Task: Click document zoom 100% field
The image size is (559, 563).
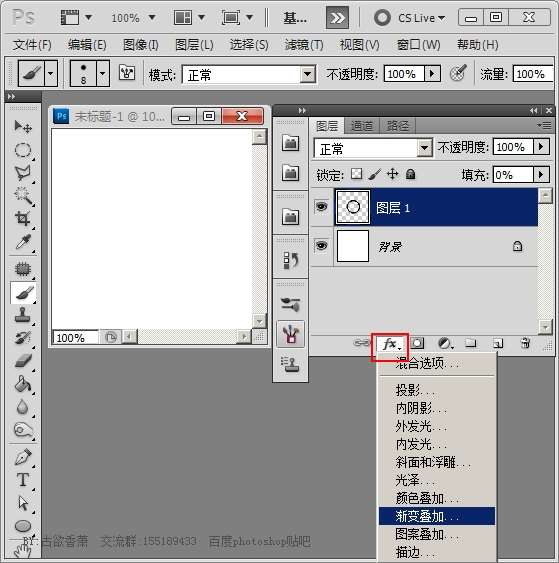Action: (x=75, y=338)
